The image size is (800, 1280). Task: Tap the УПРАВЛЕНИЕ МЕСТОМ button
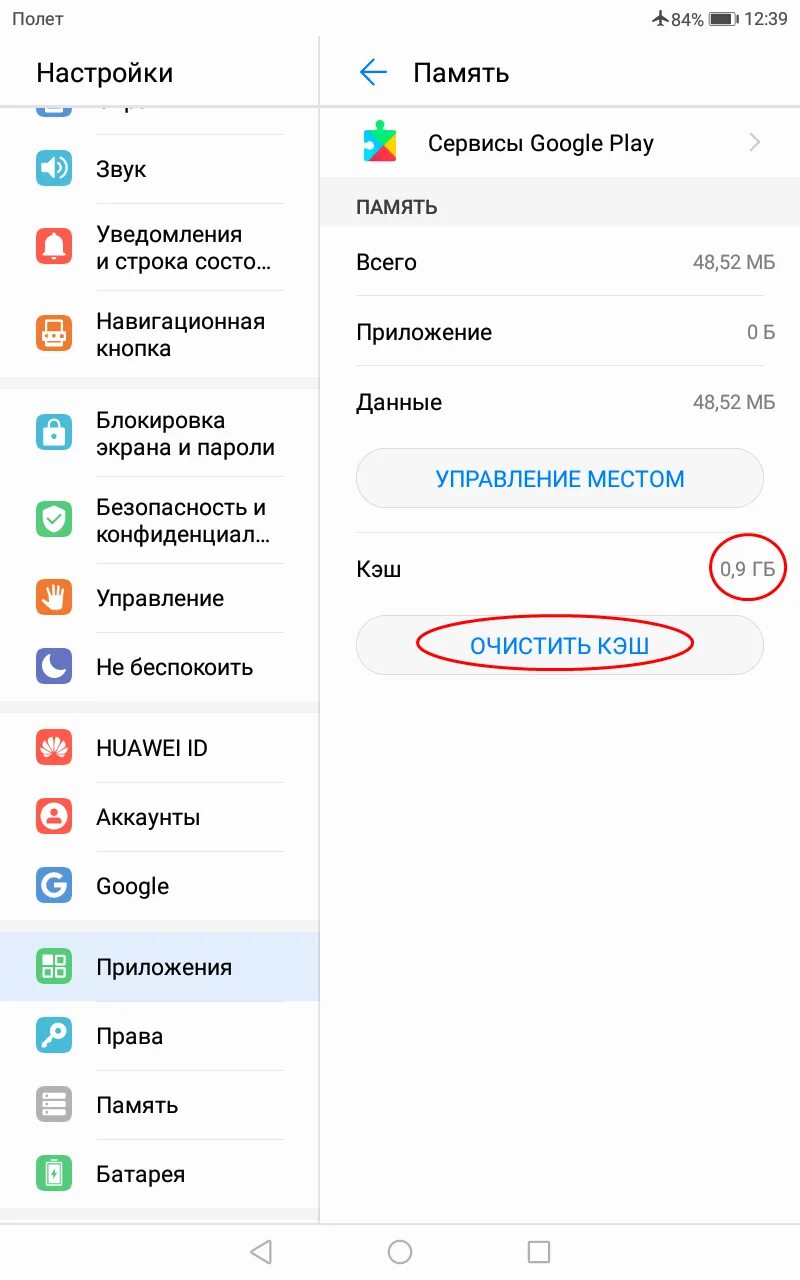click(560, 478)
